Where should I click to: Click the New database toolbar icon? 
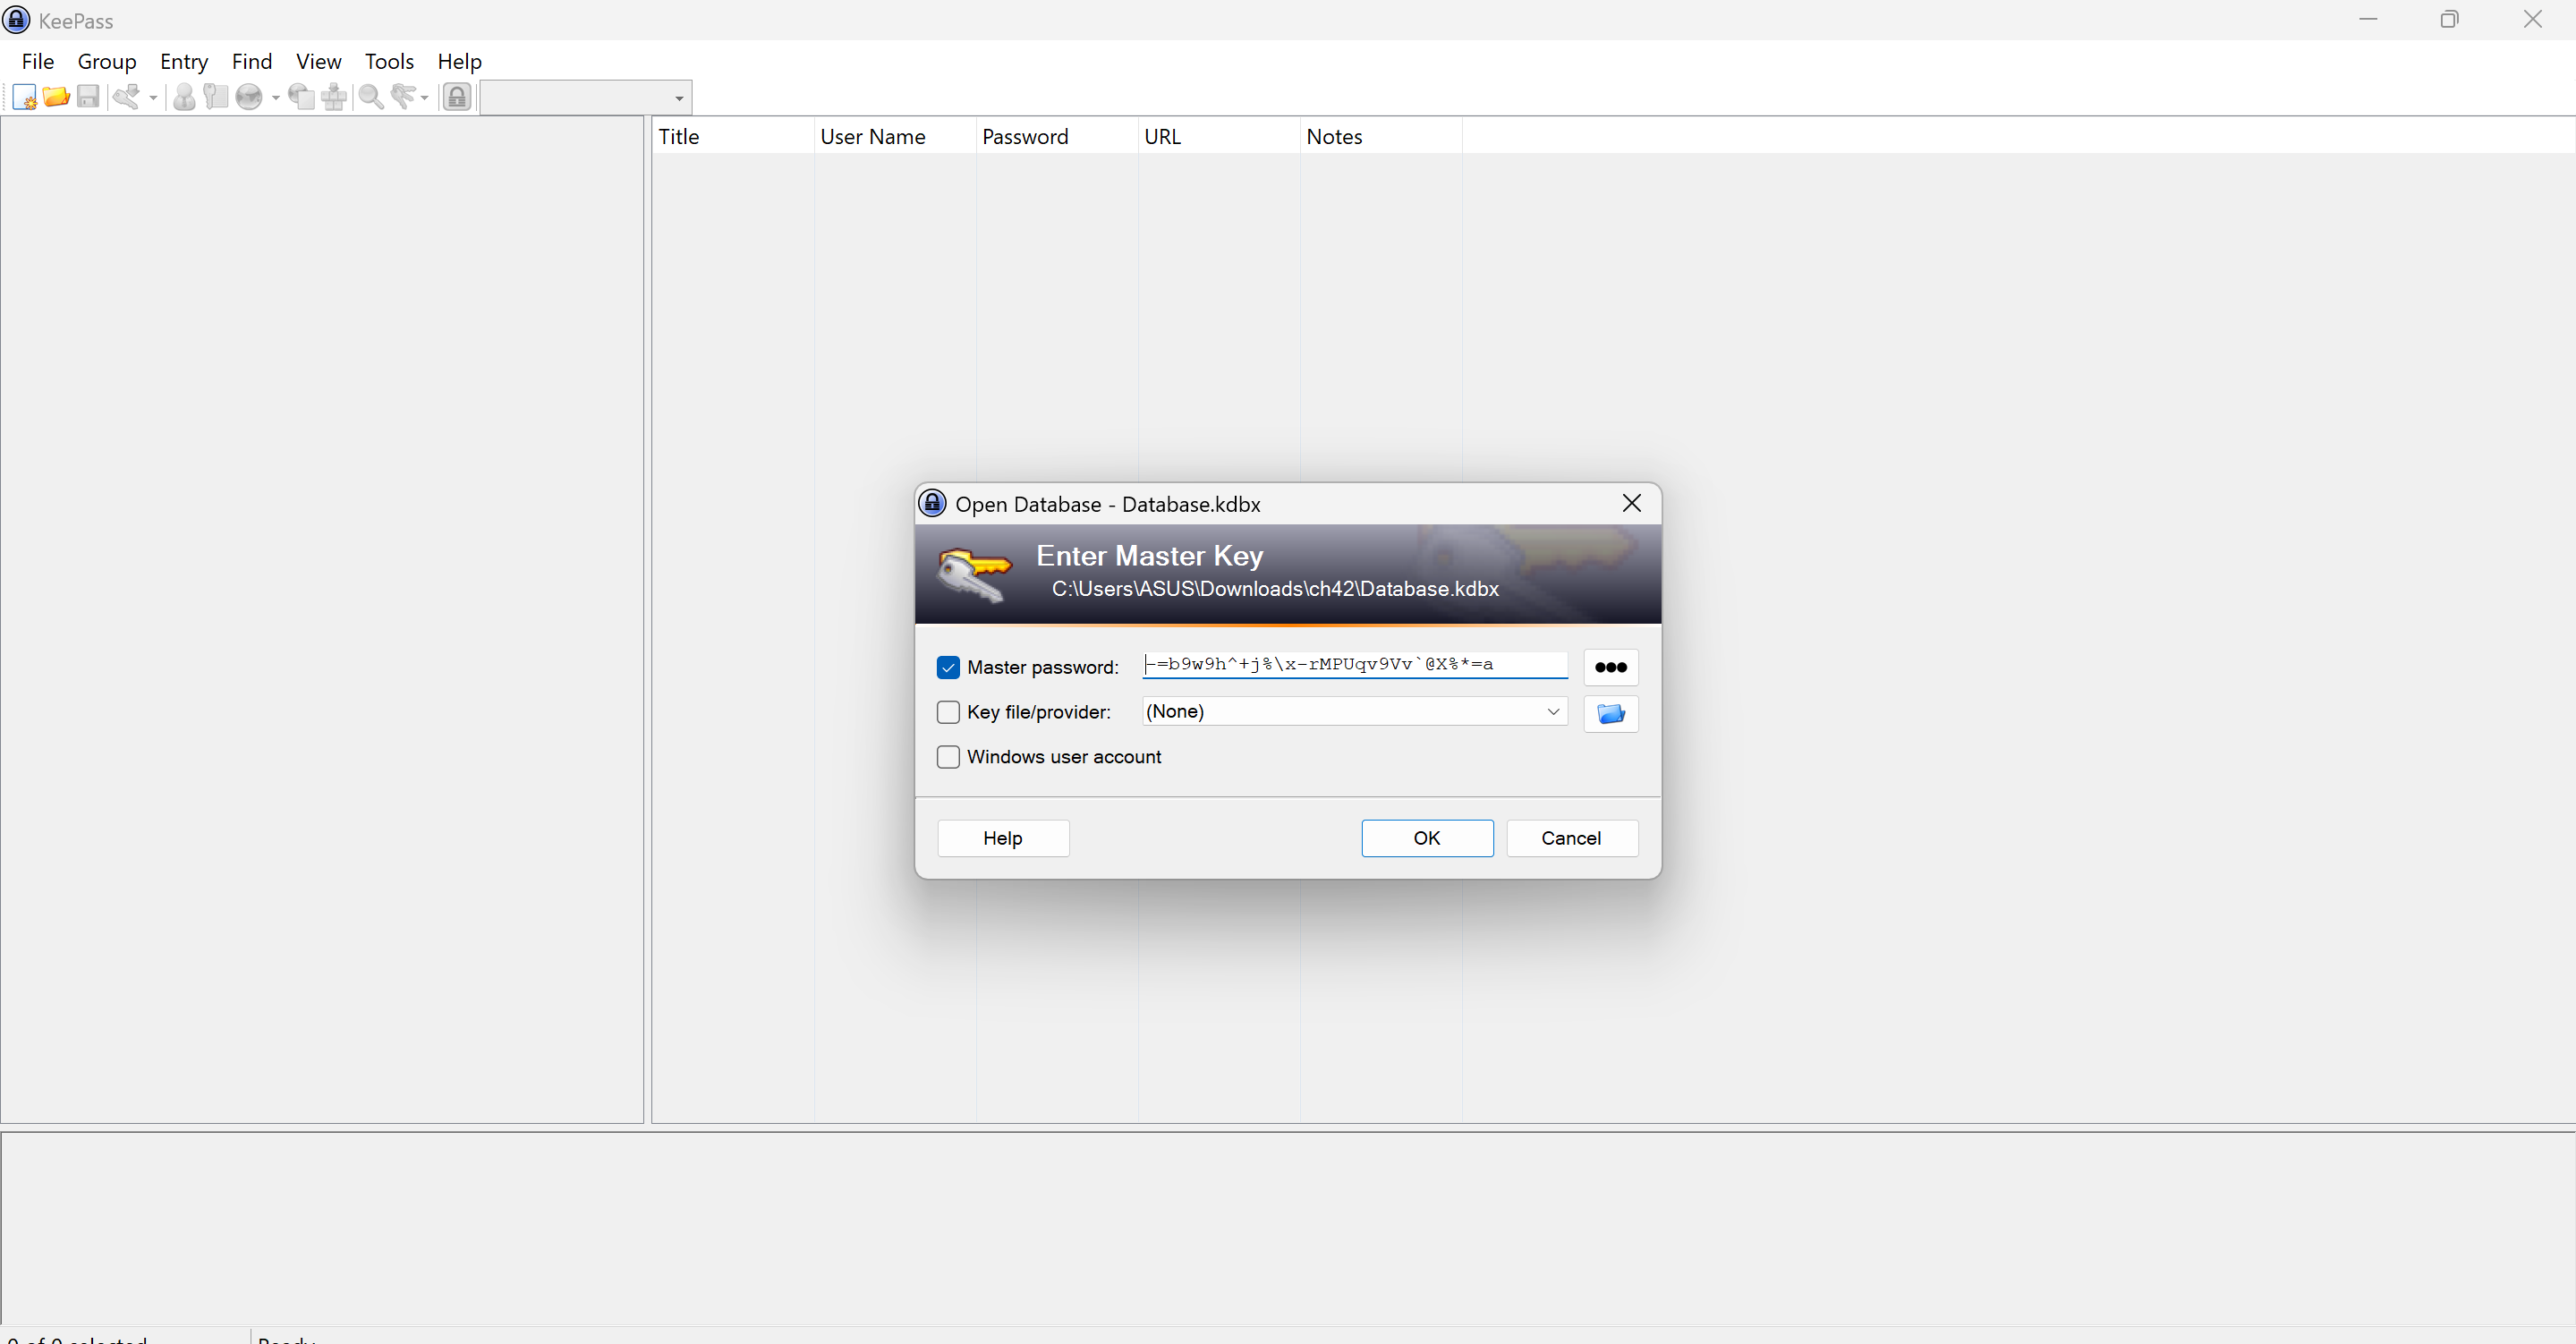coord(24,97)
